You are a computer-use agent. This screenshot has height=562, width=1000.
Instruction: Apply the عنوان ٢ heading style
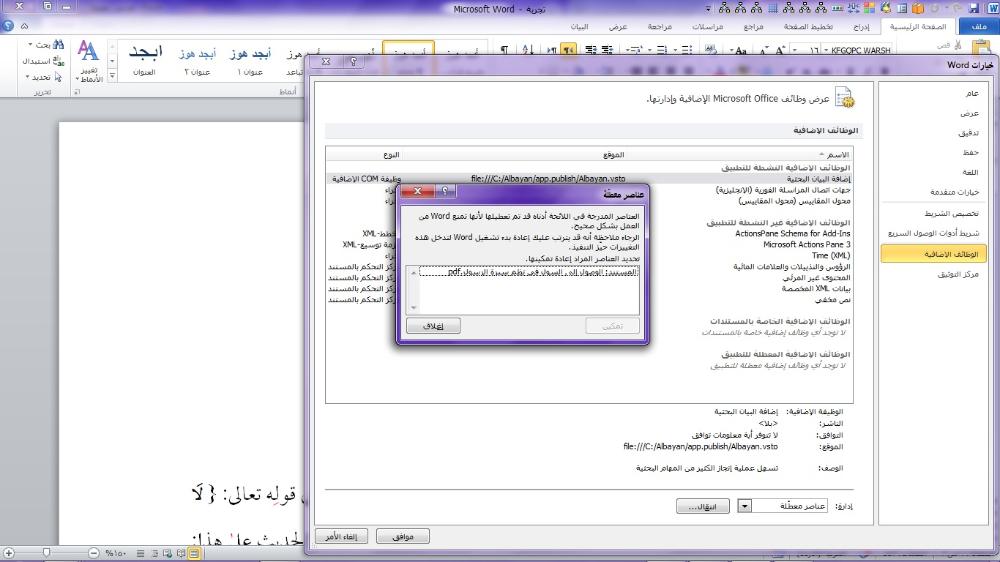(x=198, y=60)
